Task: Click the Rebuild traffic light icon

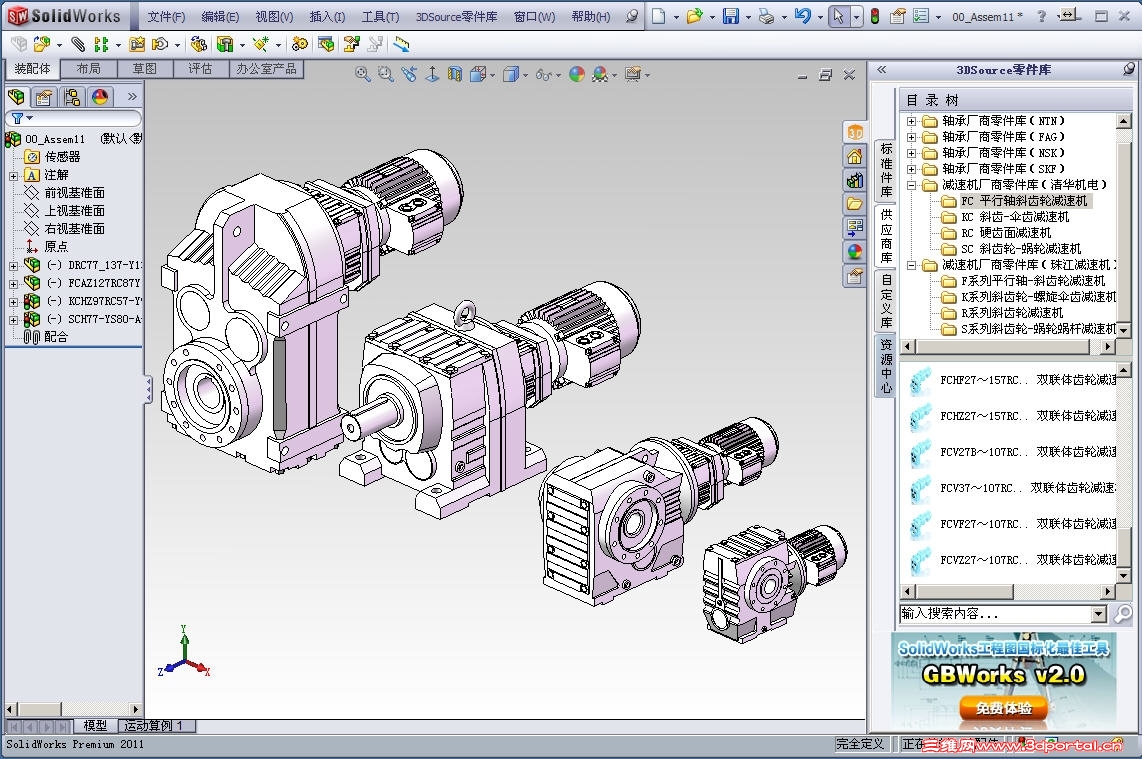Action: coord(874,16)
